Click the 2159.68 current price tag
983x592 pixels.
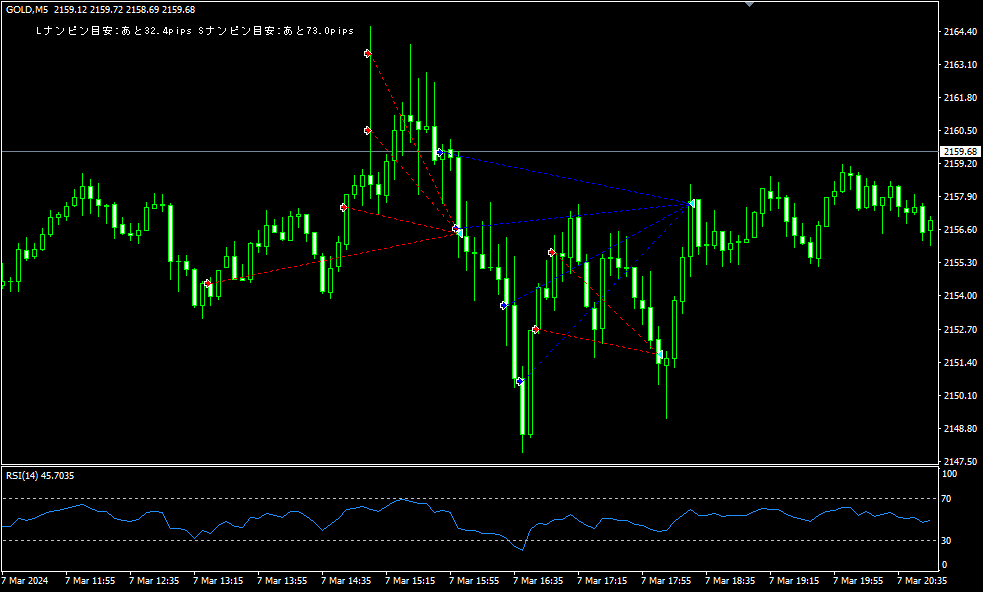[x=960, y=151]
